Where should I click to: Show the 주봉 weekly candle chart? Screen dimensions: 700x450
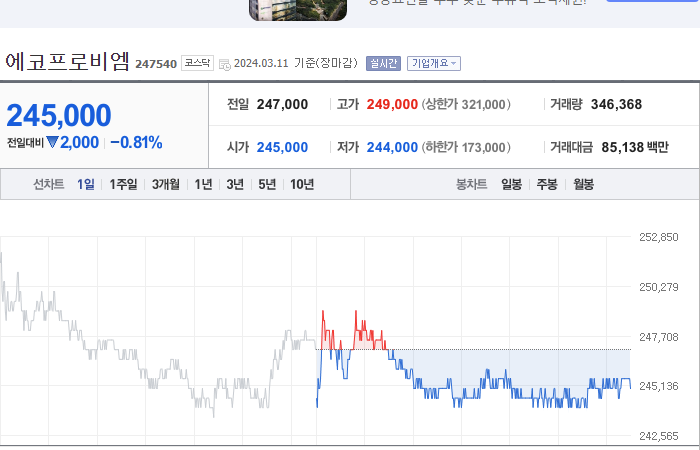[x=547, y=184]
